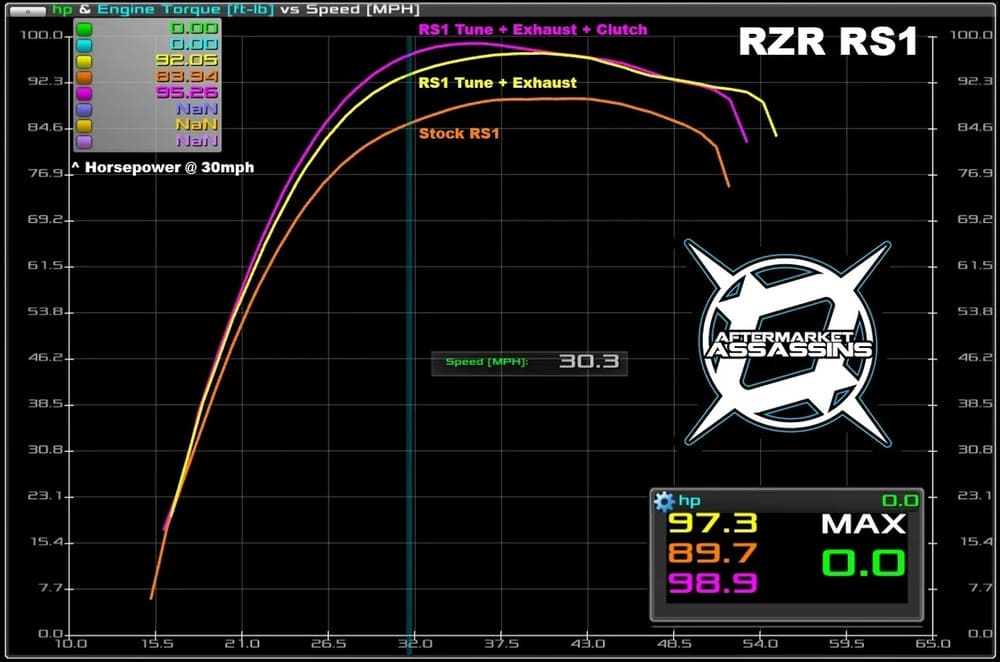Select the blue NaN channel swatch

[84, 107]
